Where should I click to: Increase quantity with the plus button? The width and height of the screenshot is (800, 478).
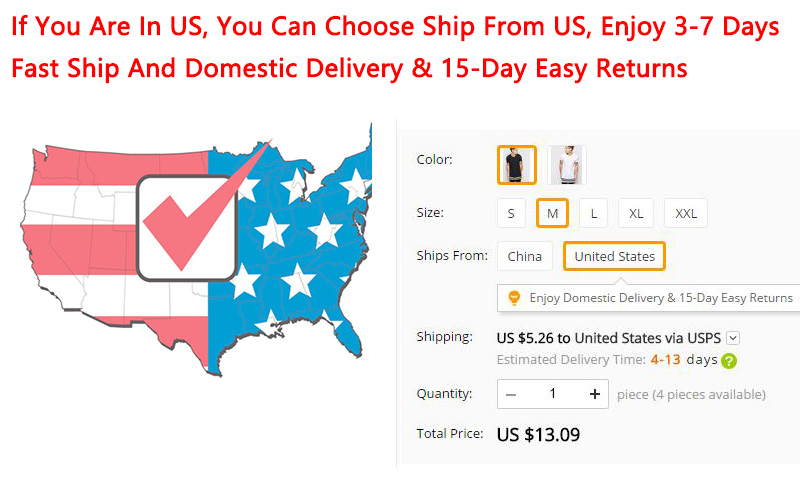594,394
